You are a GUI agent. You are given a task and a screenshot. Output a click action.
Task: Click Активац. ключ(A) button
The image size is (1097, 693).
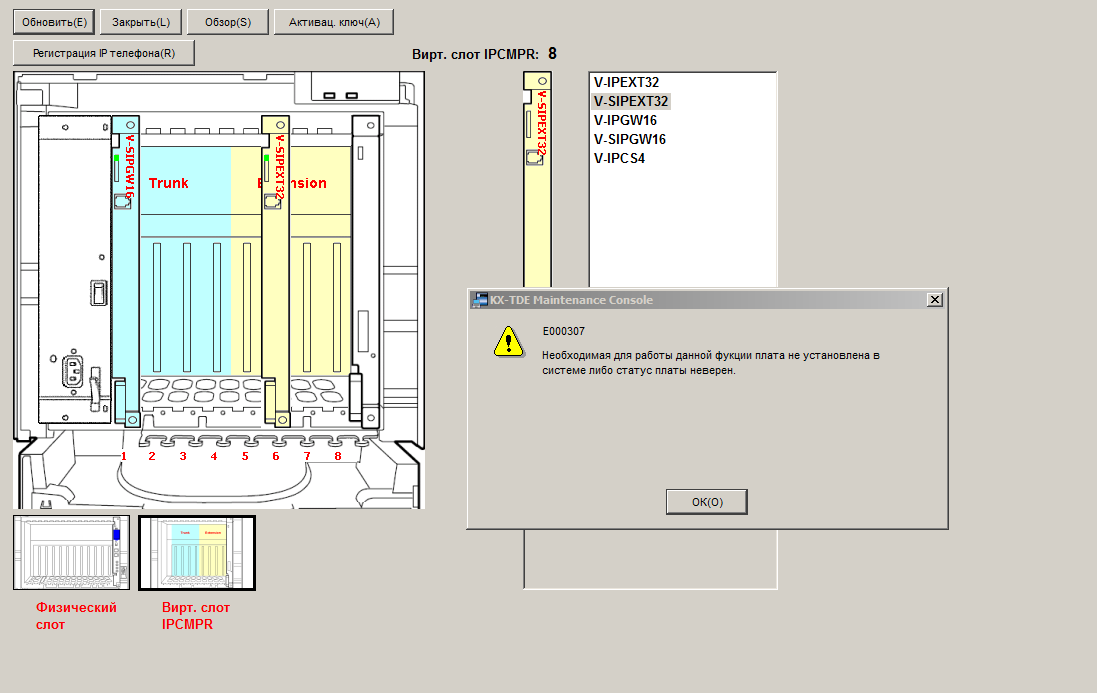pyautogui.click(x=334, y=22)
